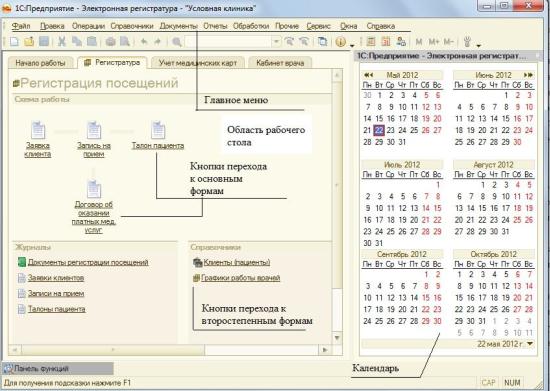This screenshot has width=550, height=391.
Task: Open the Графики работы врачей link
Action: (241, 278)
